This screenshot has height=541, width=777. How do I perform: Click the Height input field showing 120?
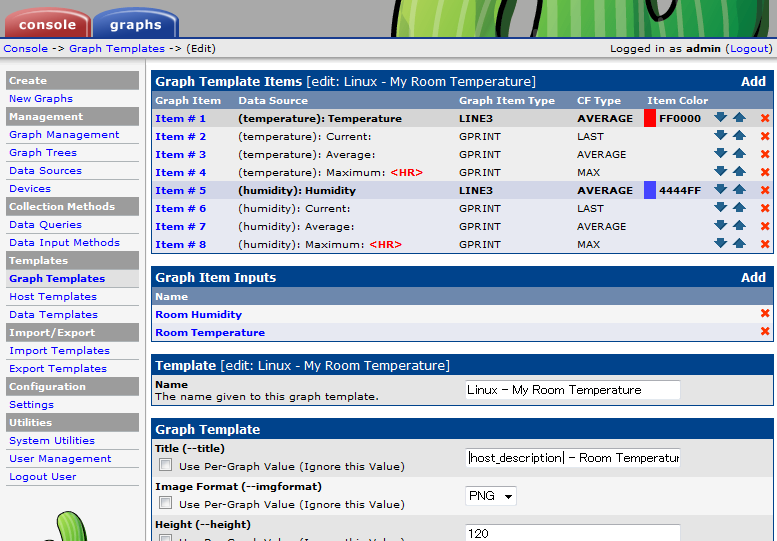click(572, 533)
